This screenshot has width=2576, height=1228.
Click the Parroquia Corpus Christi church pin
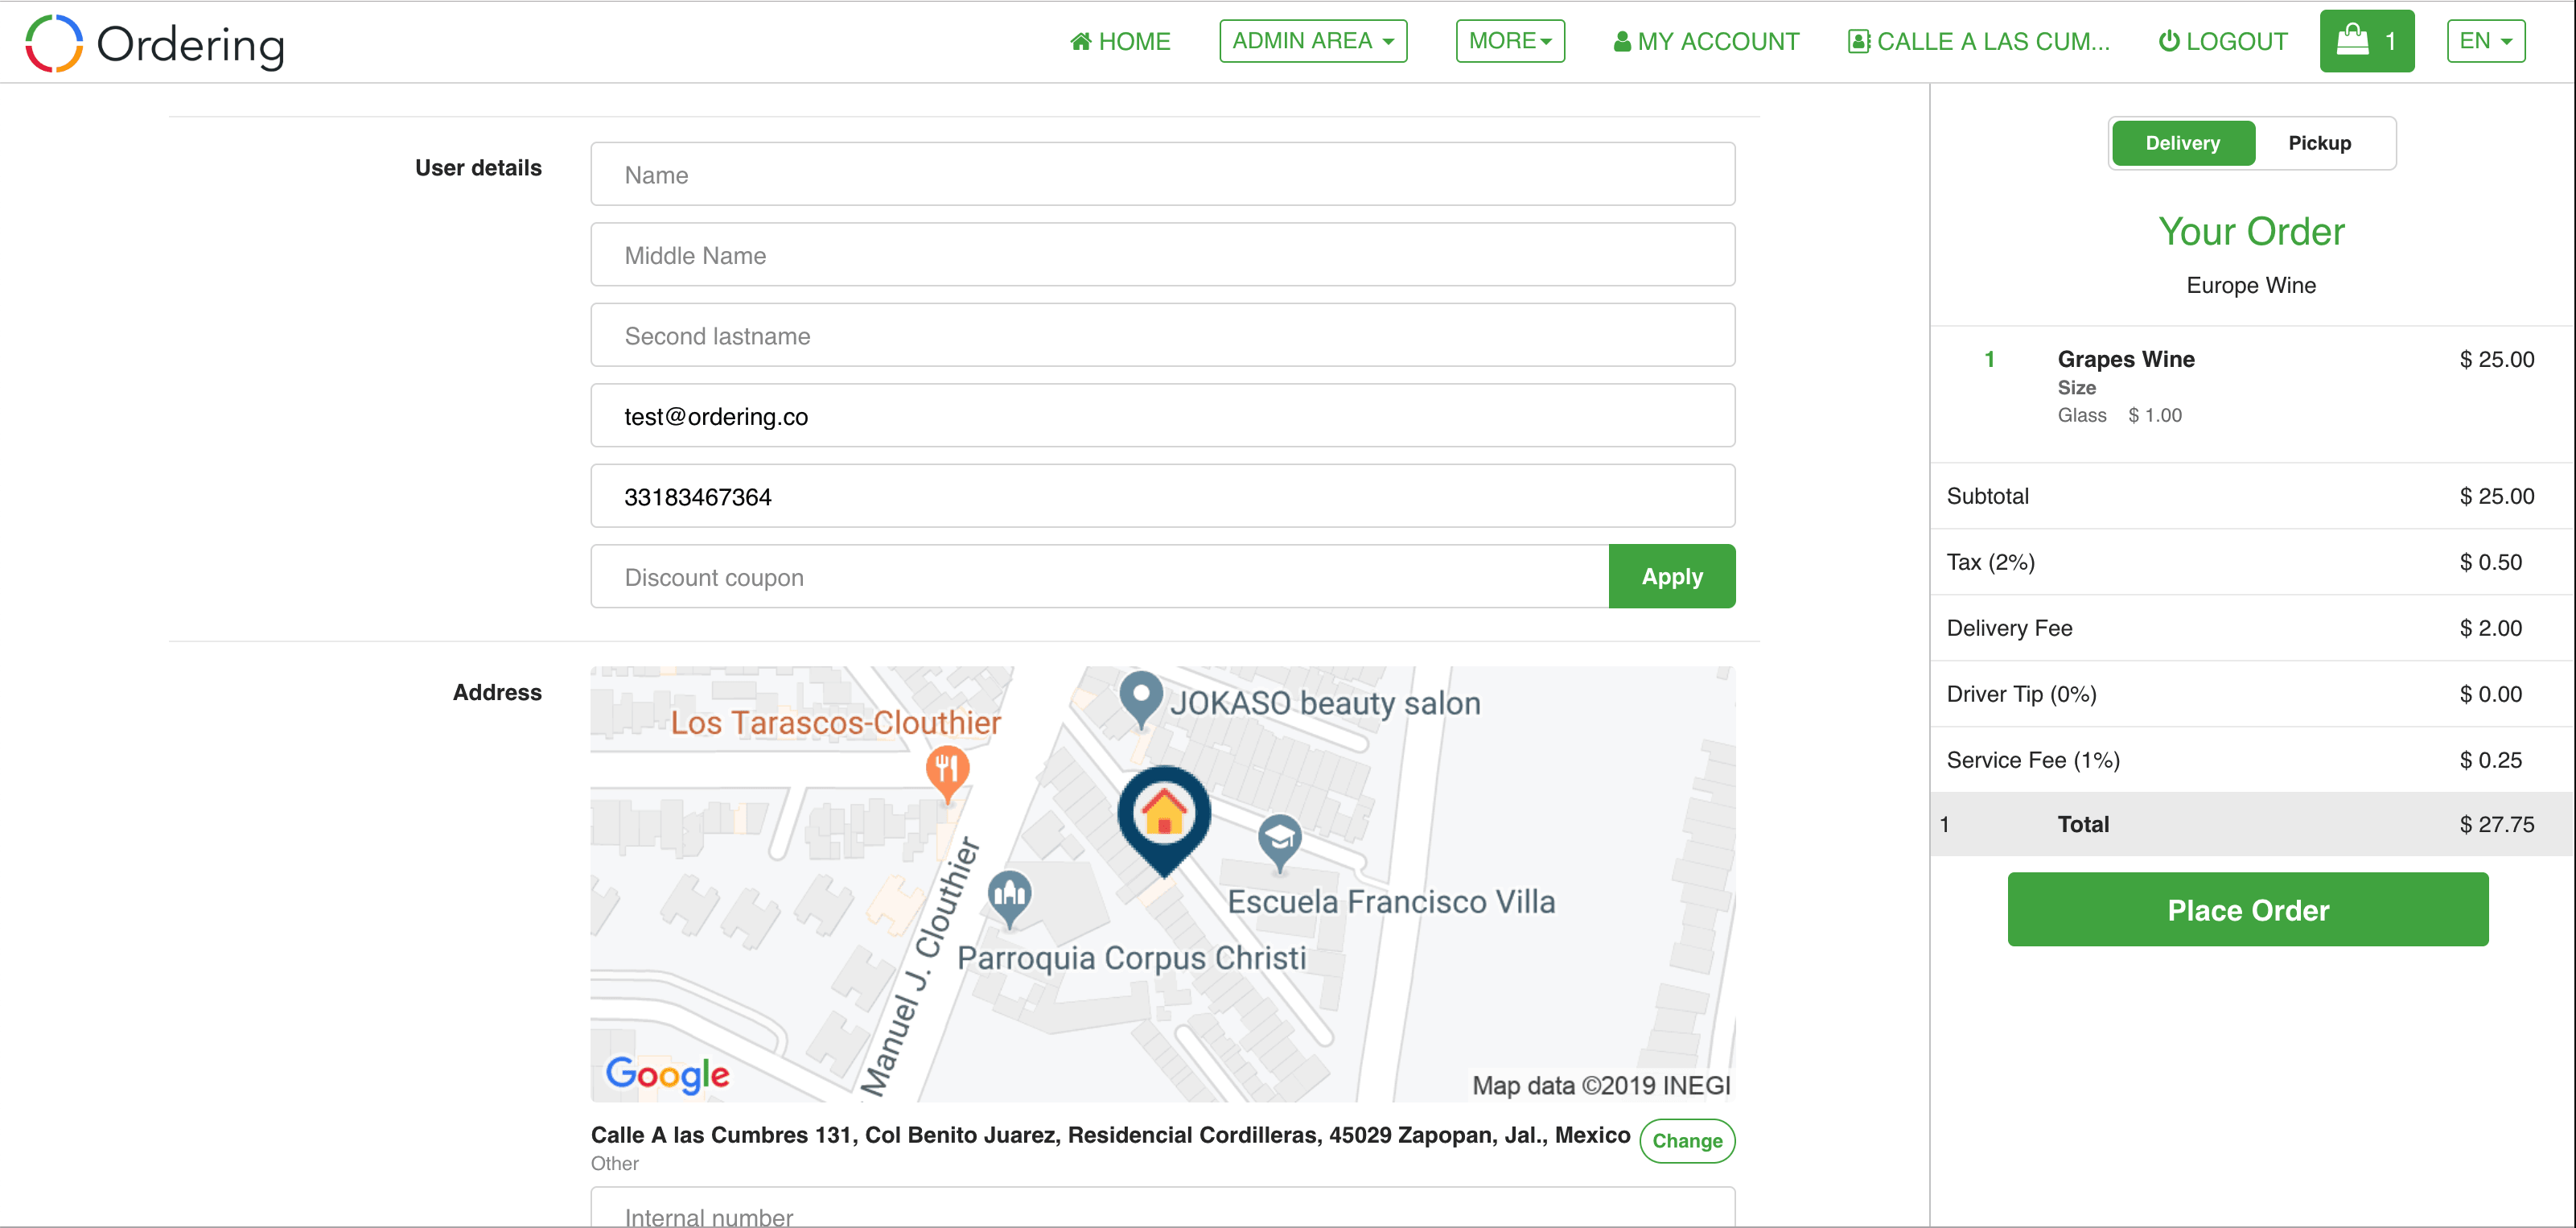(1009, 895)
